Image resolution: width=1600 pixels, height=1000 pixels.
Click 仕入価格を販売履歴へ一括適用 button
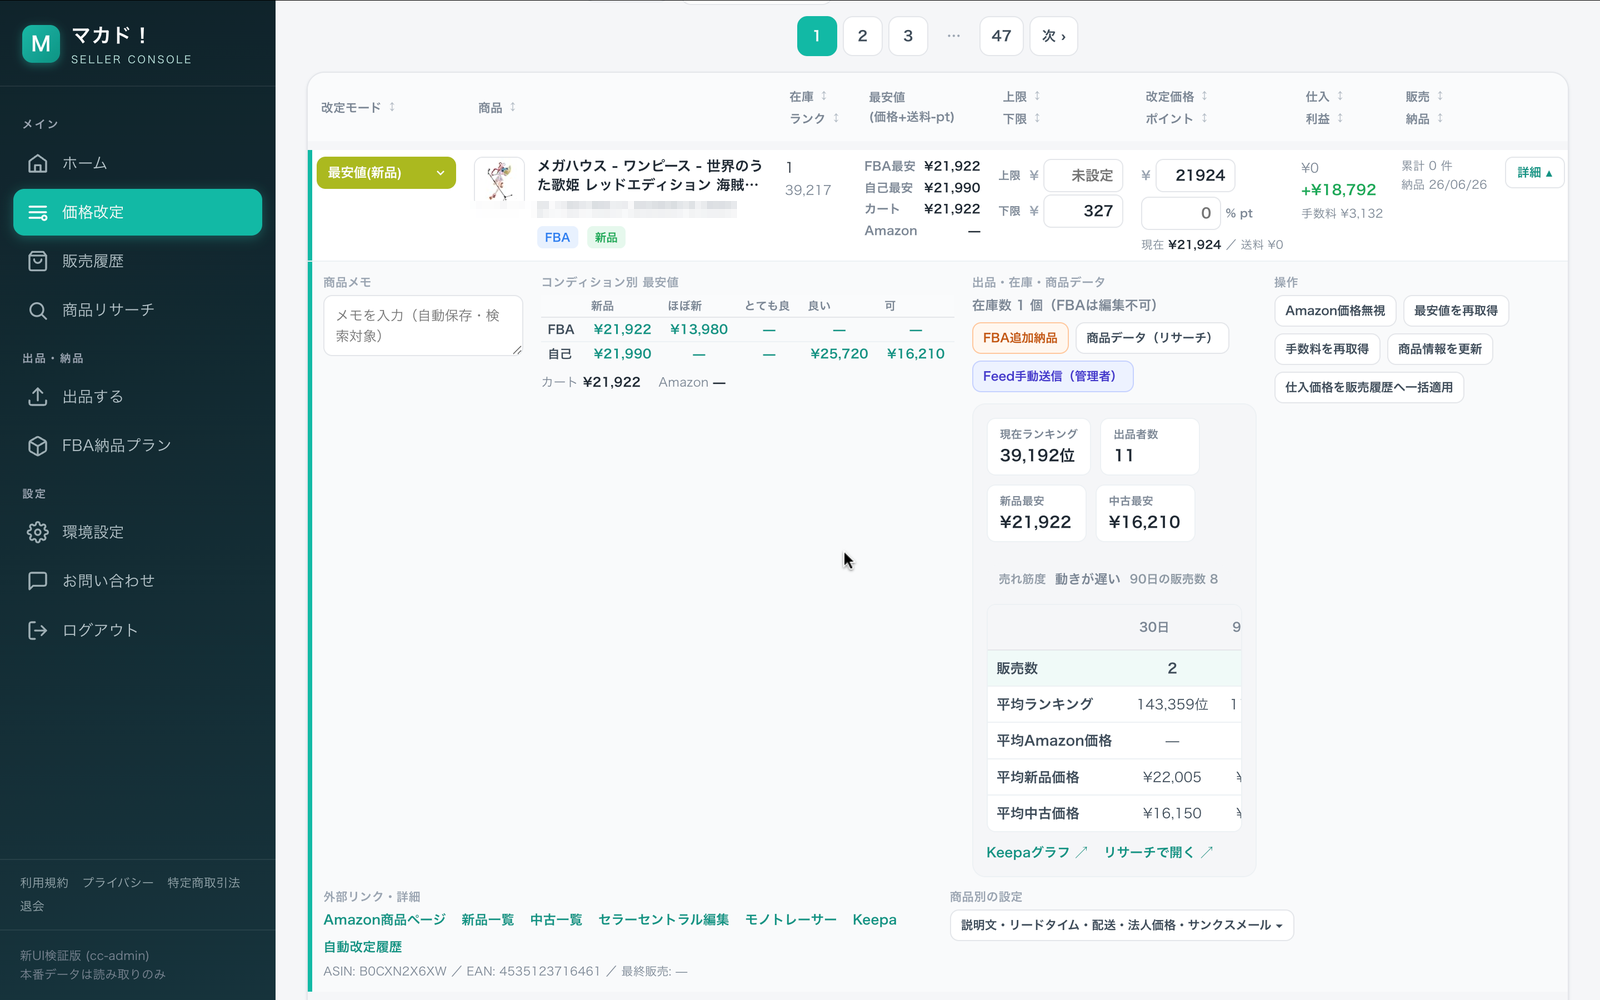point(1369,387)
